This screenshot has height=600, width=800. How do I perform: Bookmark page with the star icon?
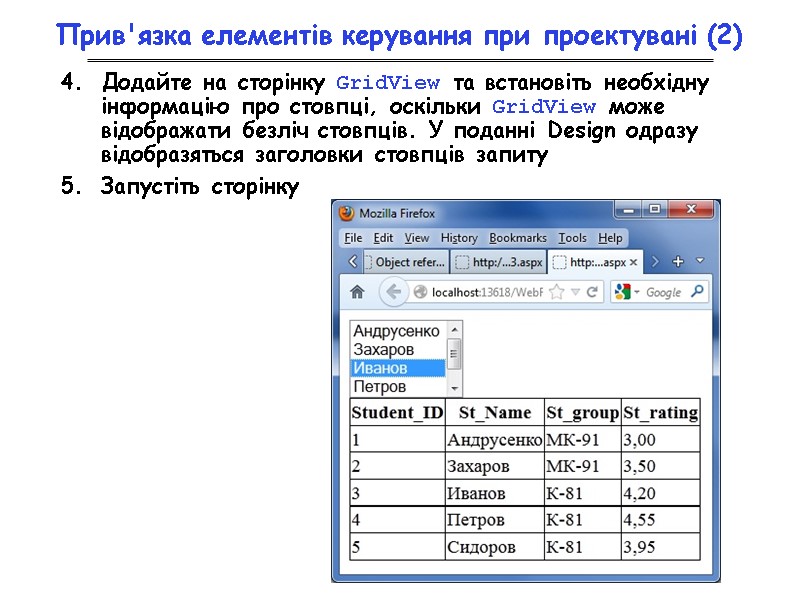pyautogui.click(x=557, y=292)
